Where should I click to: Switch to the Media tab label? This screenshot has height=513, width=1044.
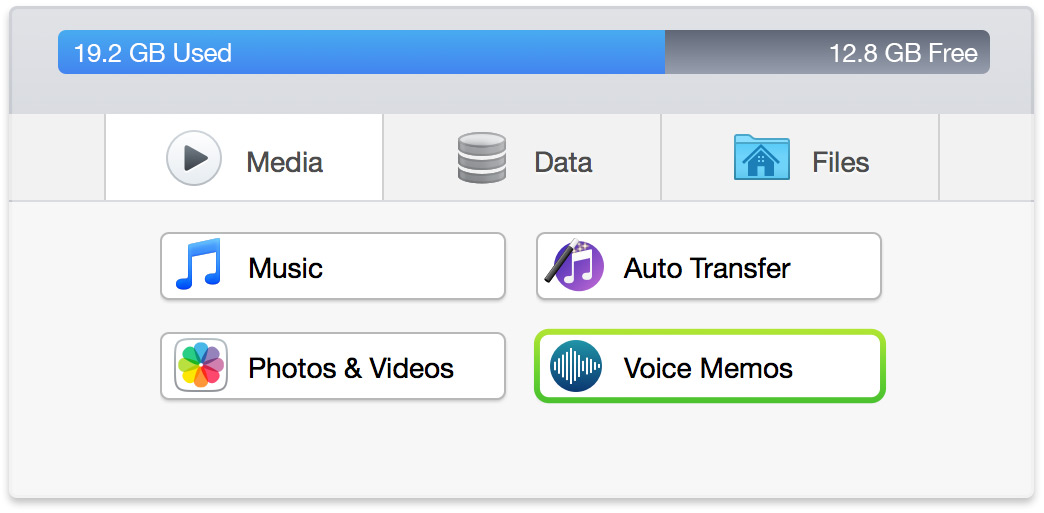pos(284,162)
